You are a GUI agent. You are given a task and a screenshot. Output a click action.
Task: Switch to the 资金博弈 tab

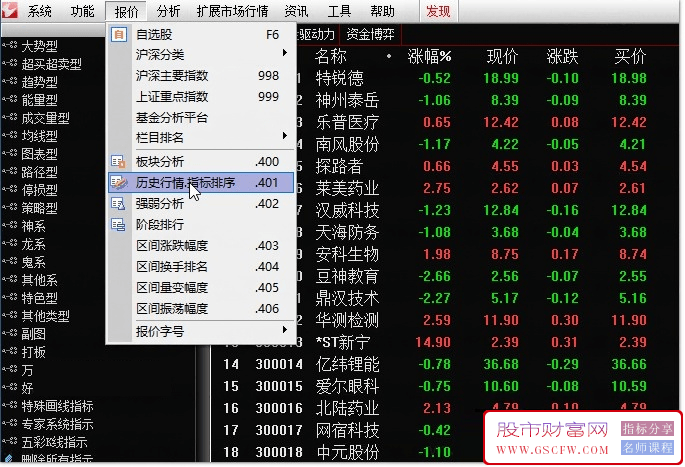370,34
